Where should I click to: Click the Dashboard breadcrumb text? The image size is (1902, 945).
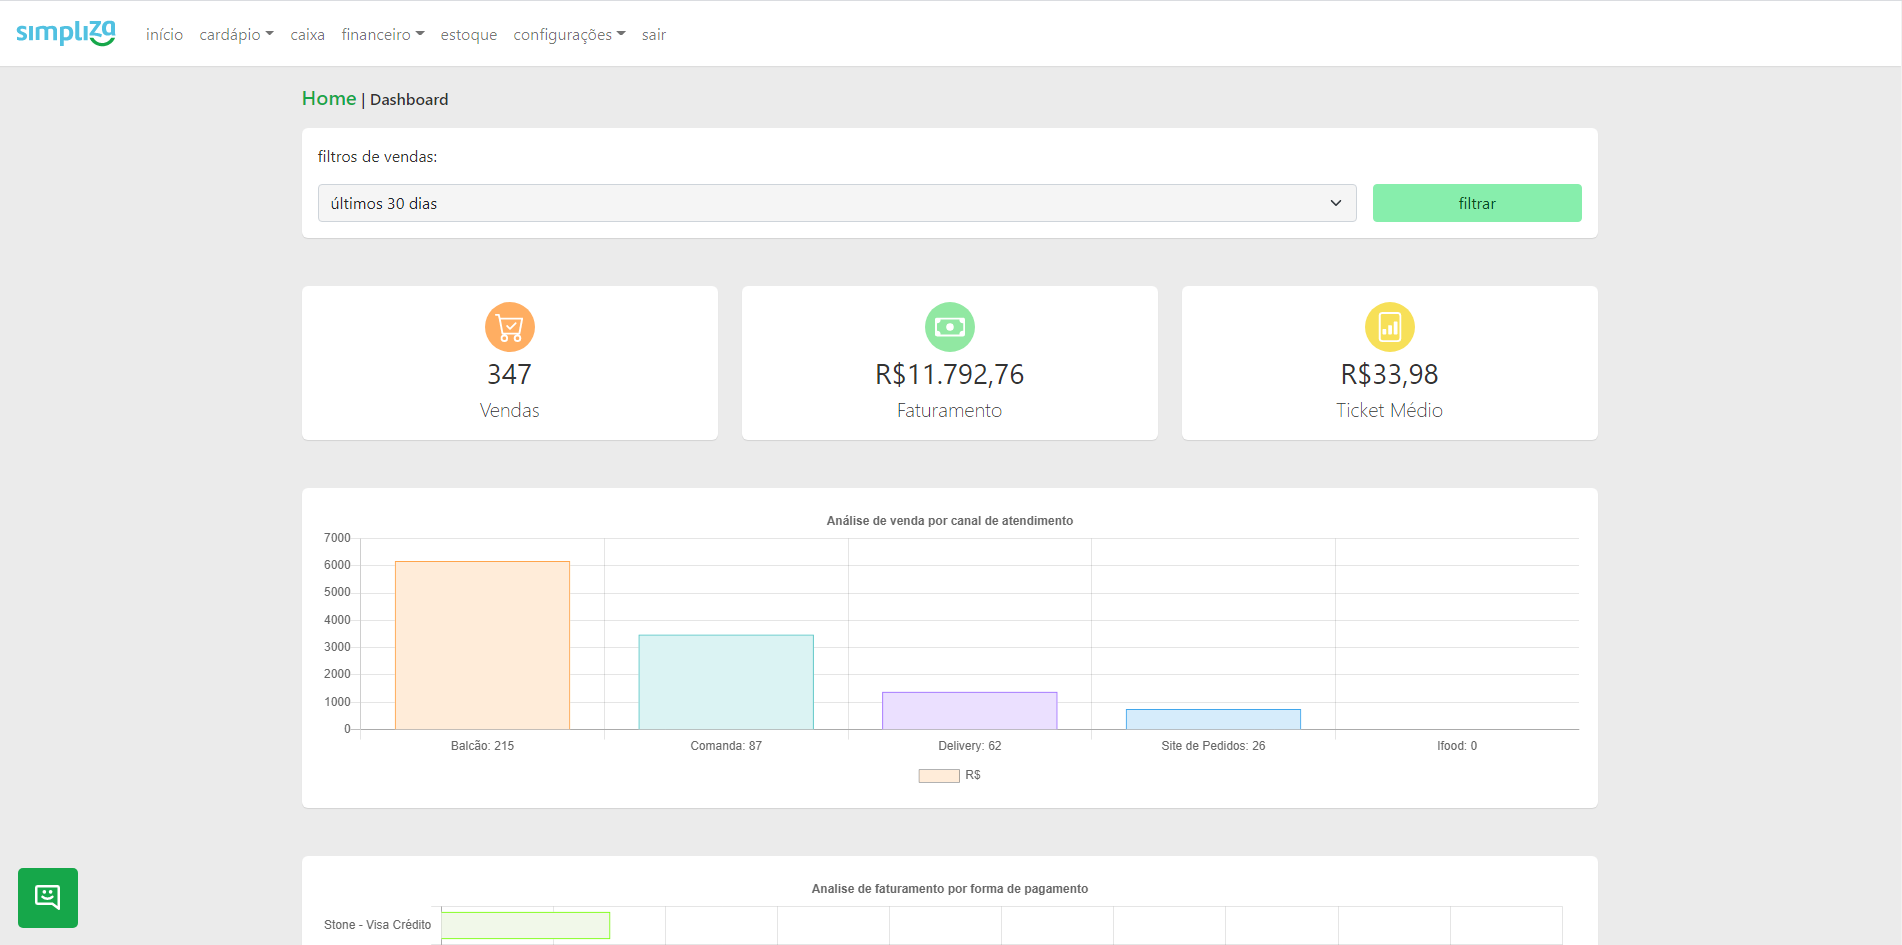(x=409, y=99)
